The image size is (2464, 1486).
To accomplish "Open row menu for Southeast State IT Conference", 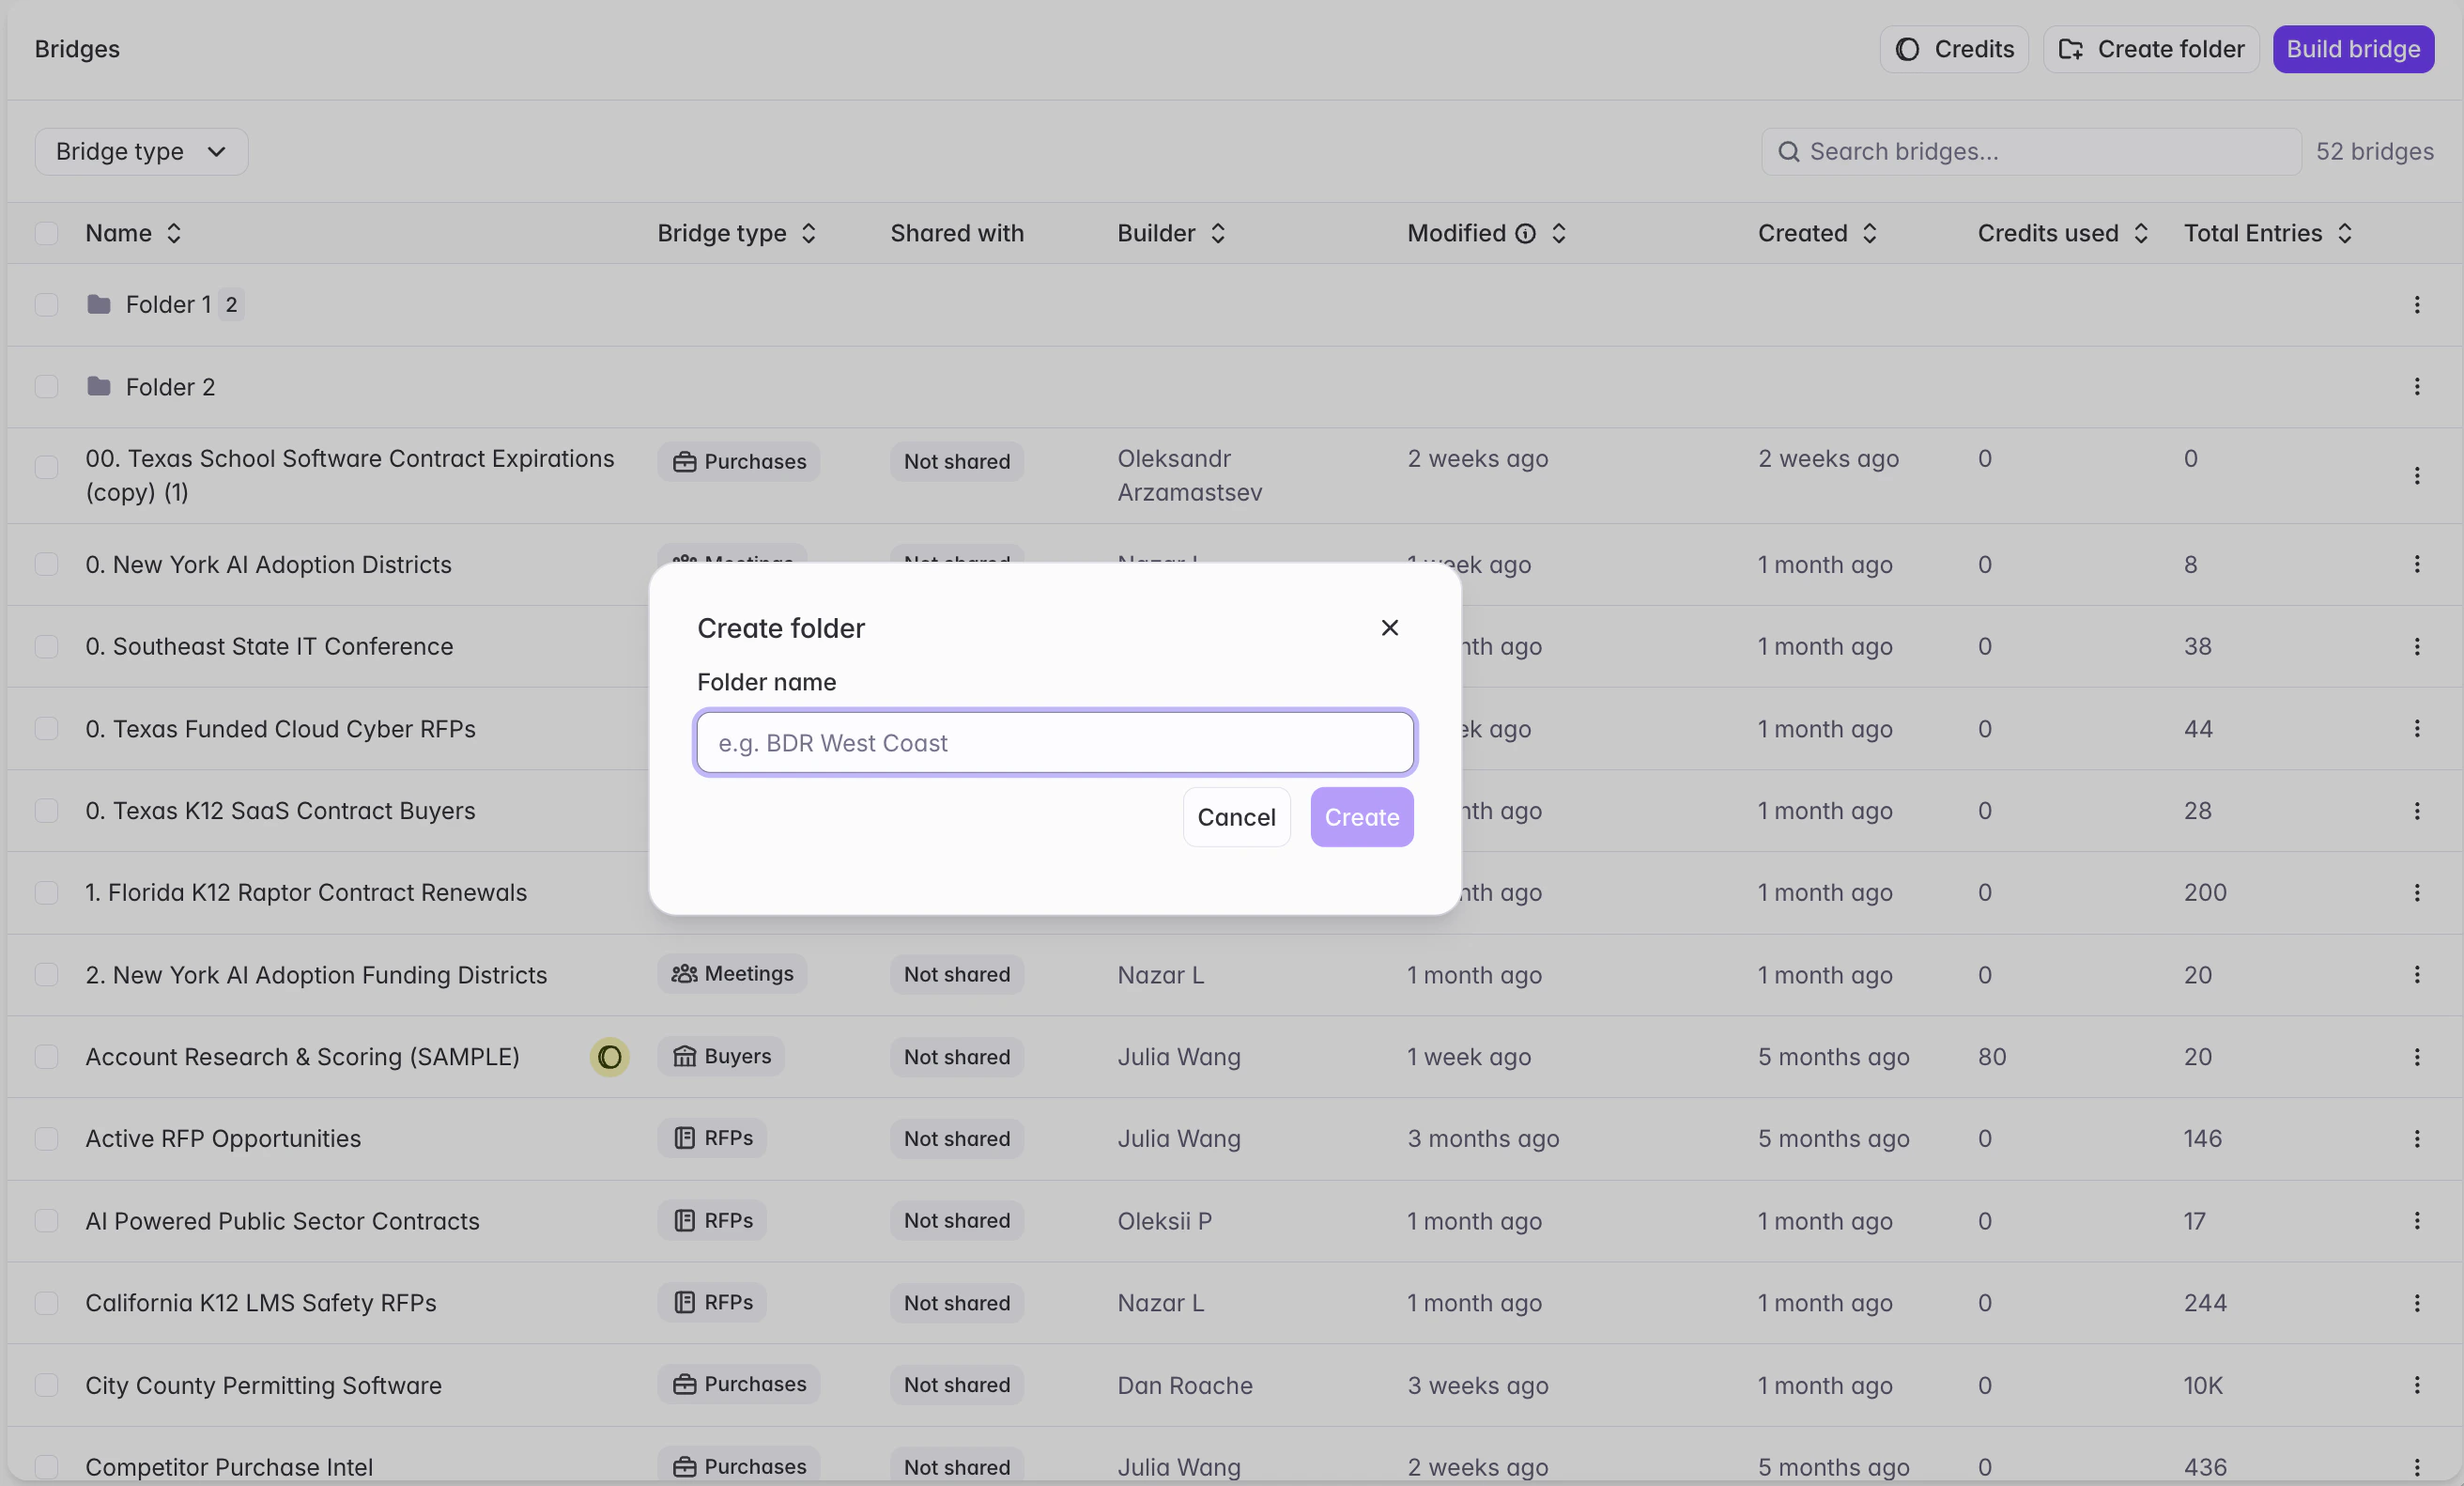I will click(2416, 646).
